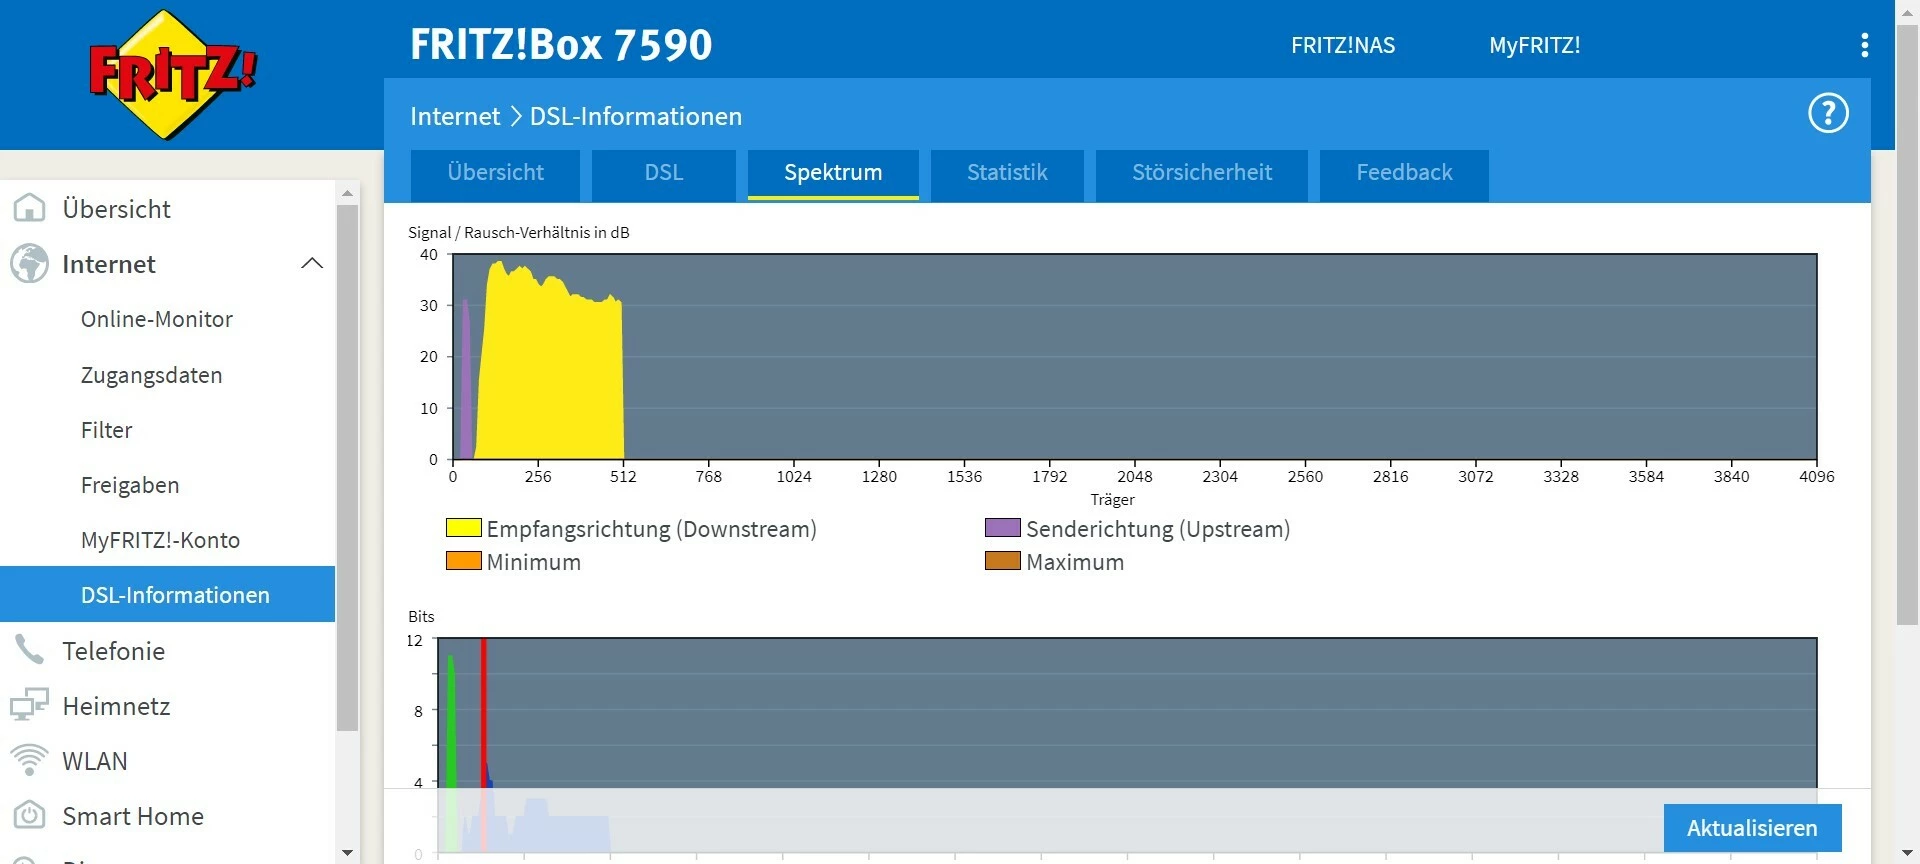
Task: Select DSL-Informationen in the sidebar
Action: pyautogui.click(x=167, y=594)
